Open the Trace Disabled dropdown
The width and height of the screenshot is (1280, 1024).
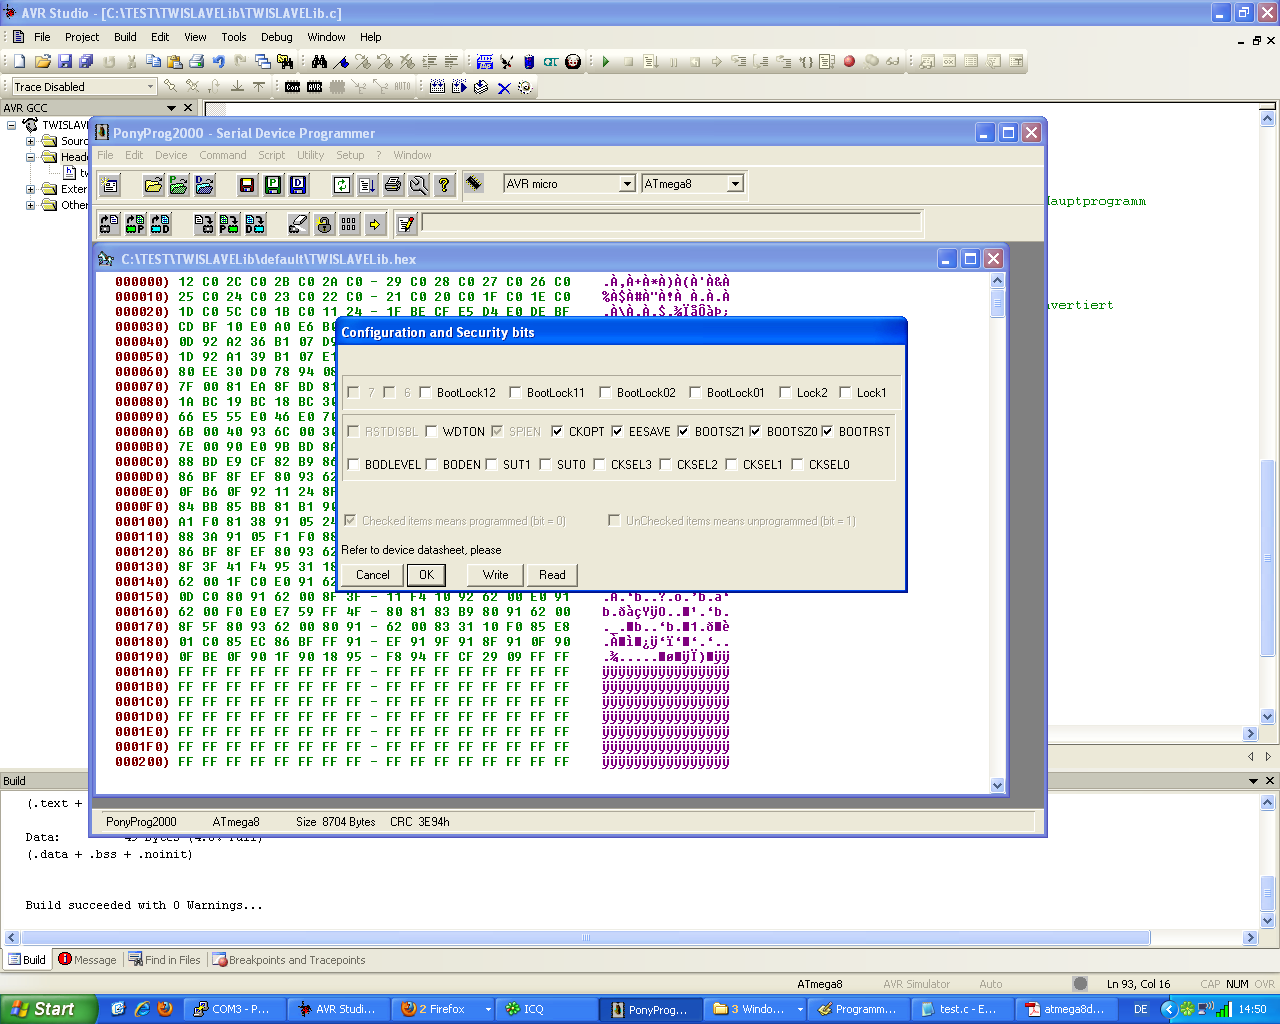(151, 87)
